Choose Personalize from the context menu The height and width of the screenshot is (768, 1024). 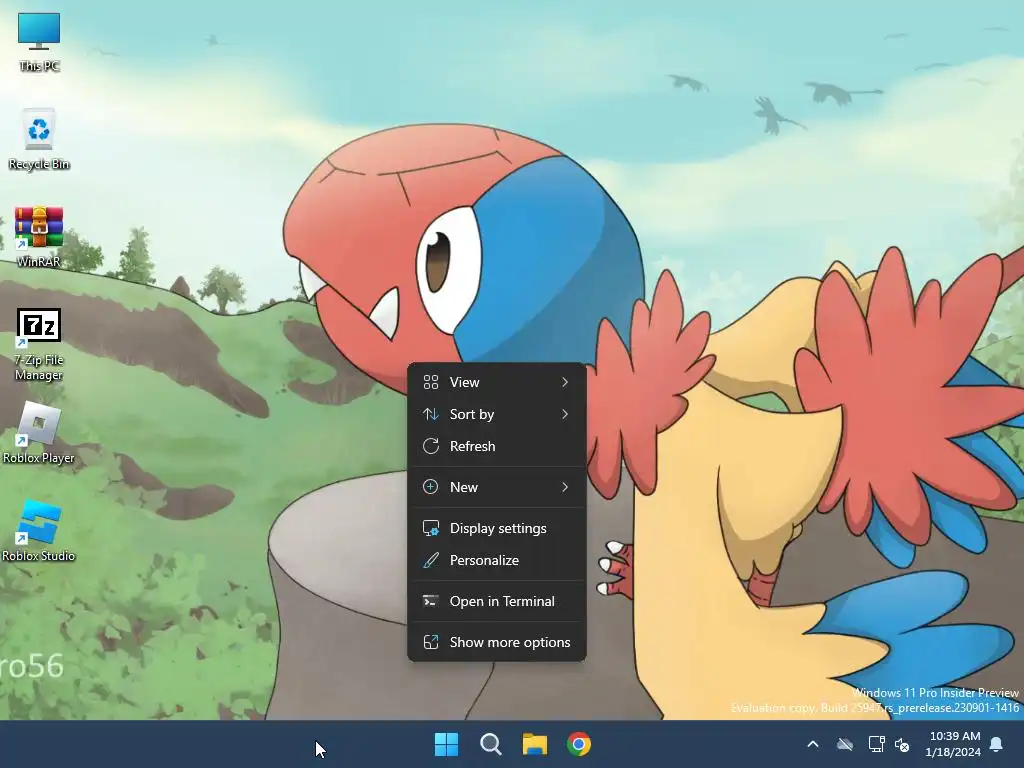pyautogui.click(x=497, y=560)
